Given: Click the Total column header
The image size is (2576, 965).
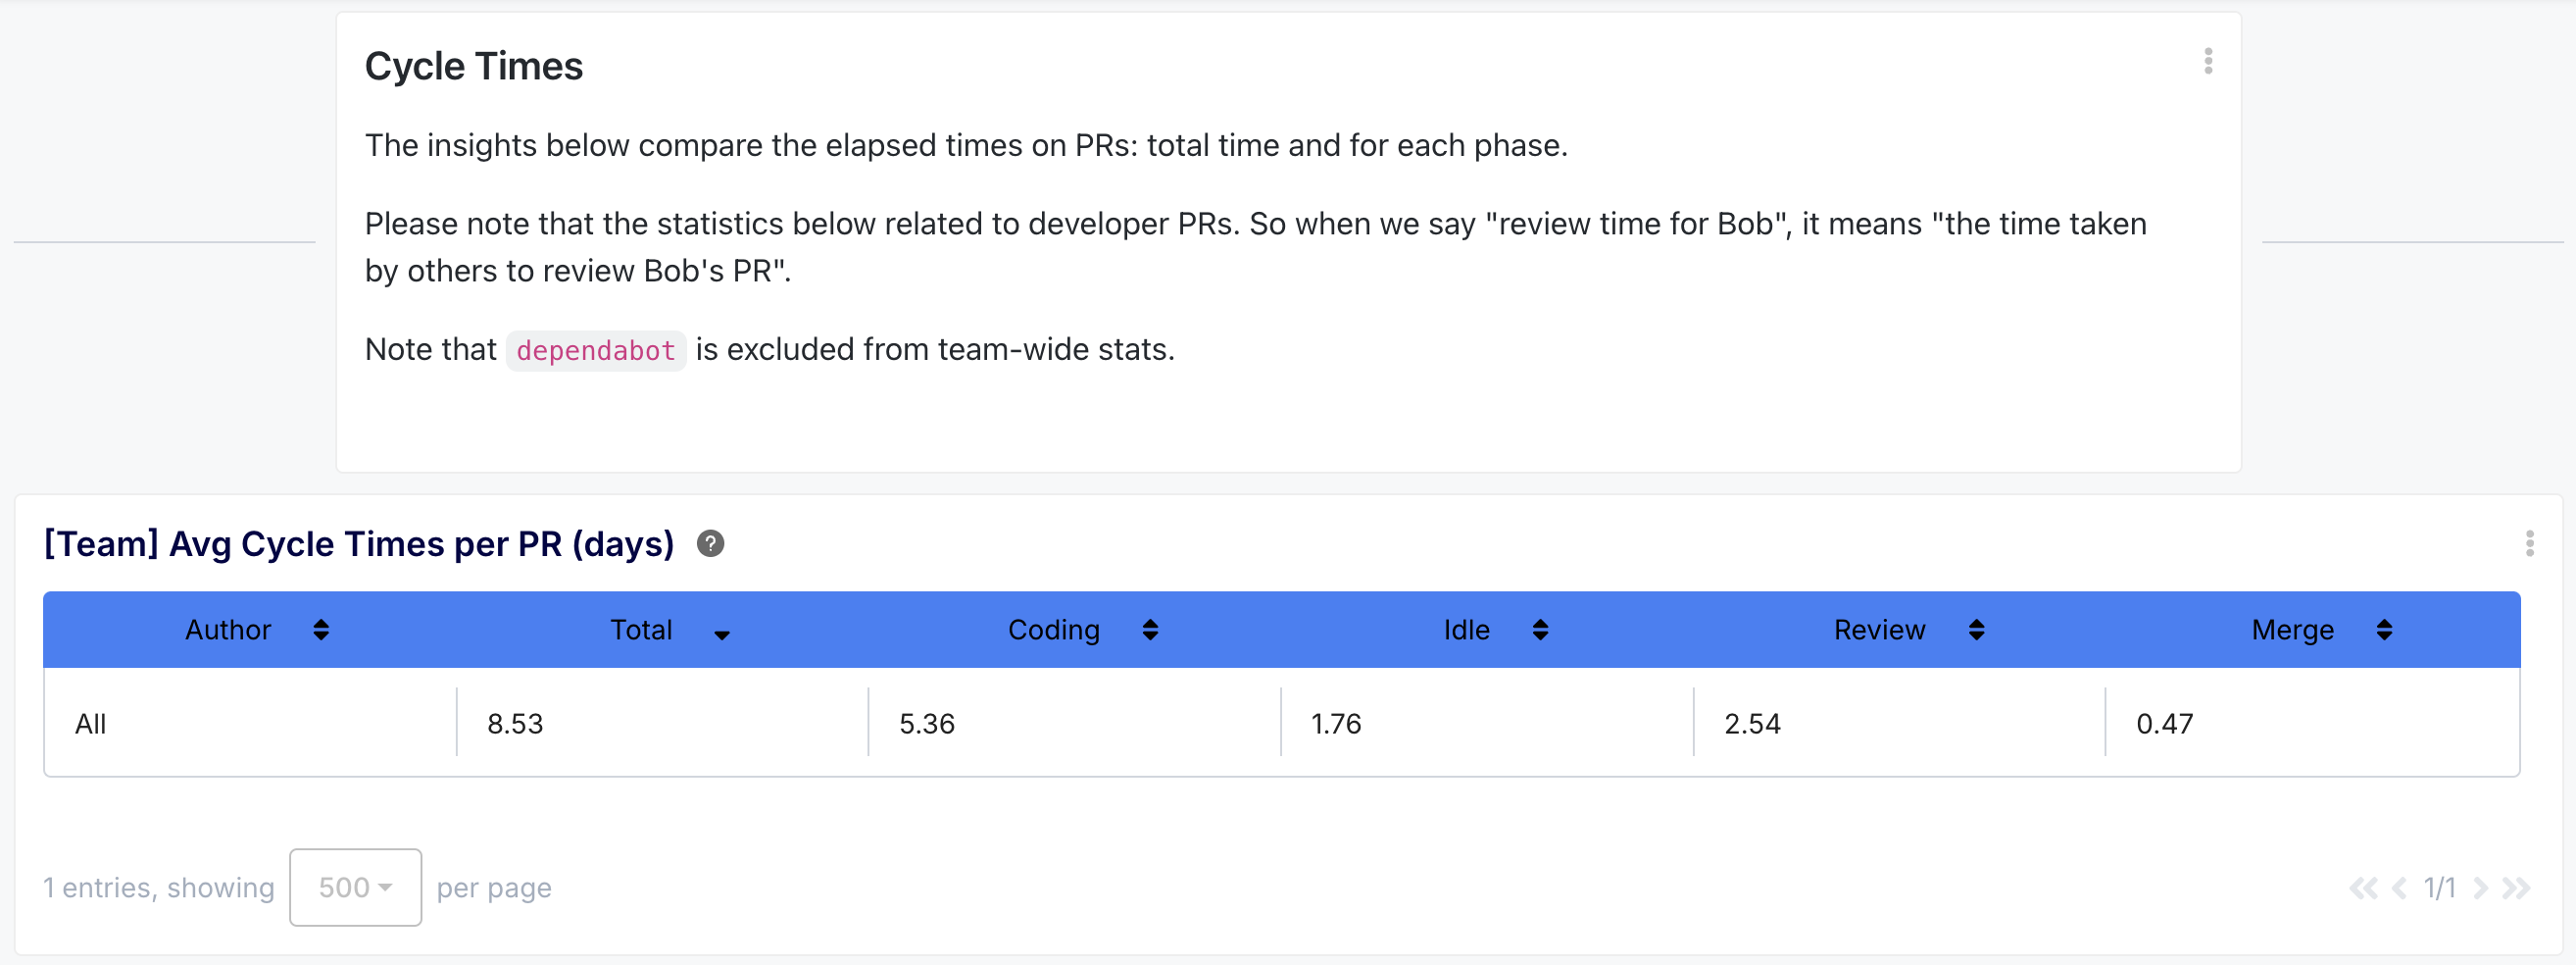Looking at the screenshot, I should click(x=641, y=629).
